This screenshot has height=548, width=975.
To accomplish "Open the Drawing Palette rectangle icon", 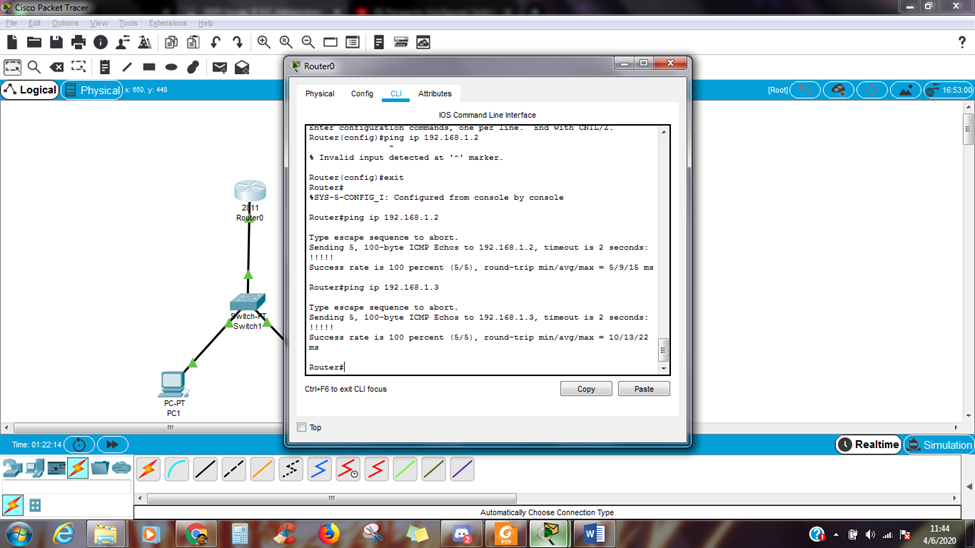I will pyautogui.click(x=330, y=42).
